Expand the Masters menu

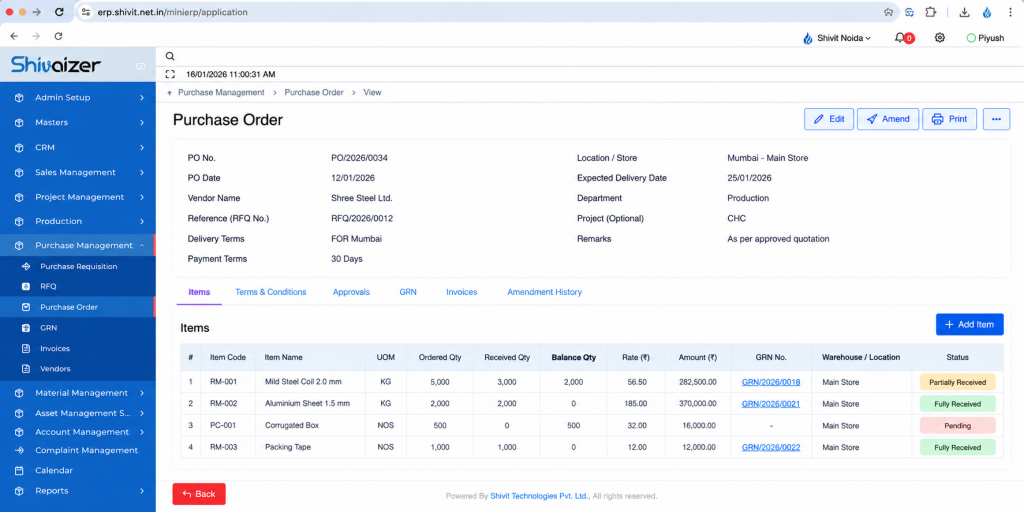pyautogui.click(x=142, y=123)
